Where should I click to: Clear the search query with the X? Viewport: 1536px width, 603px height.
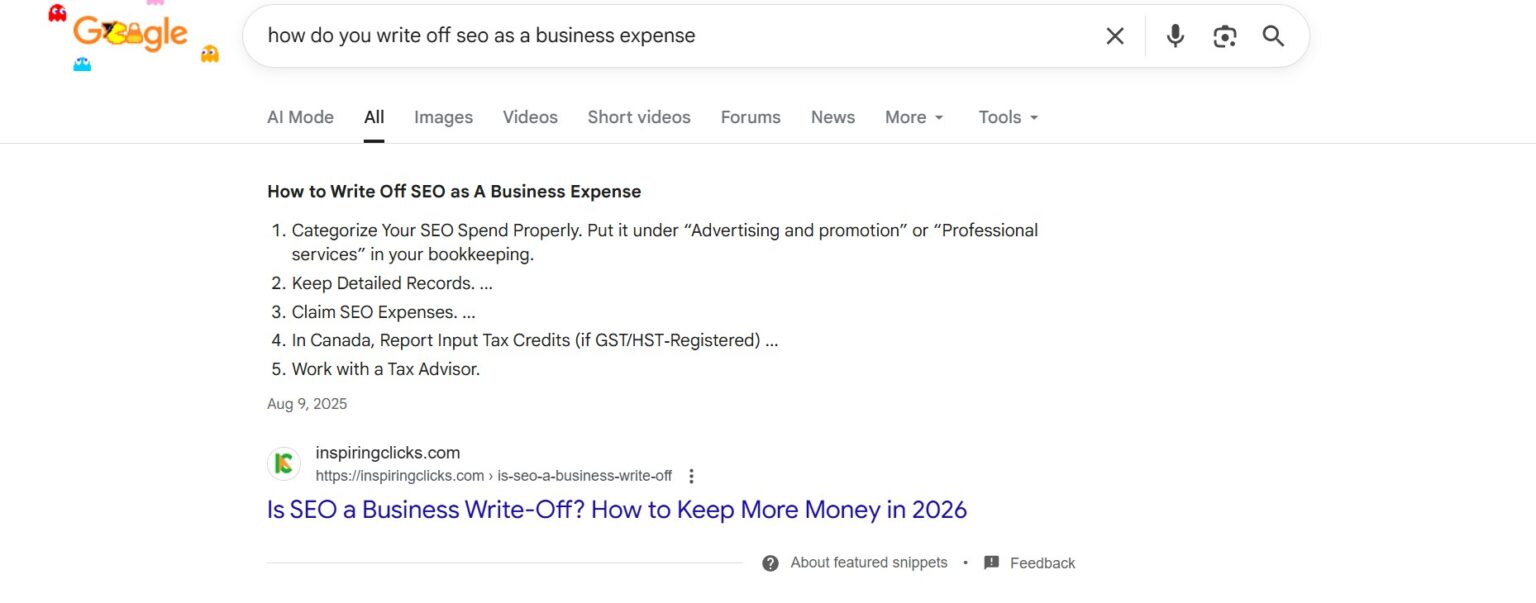click(1114, 35)
